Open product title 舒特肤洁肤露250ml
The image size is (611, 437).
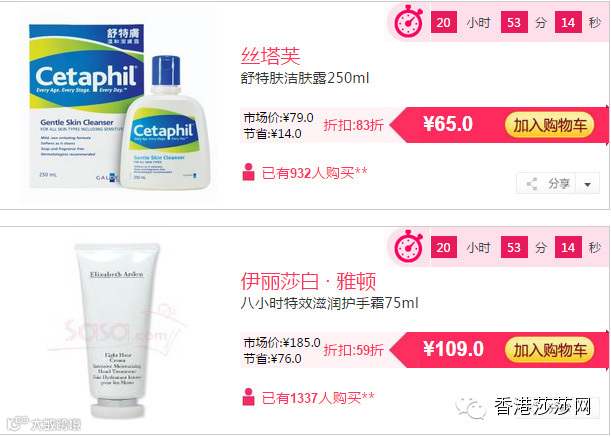305,78
